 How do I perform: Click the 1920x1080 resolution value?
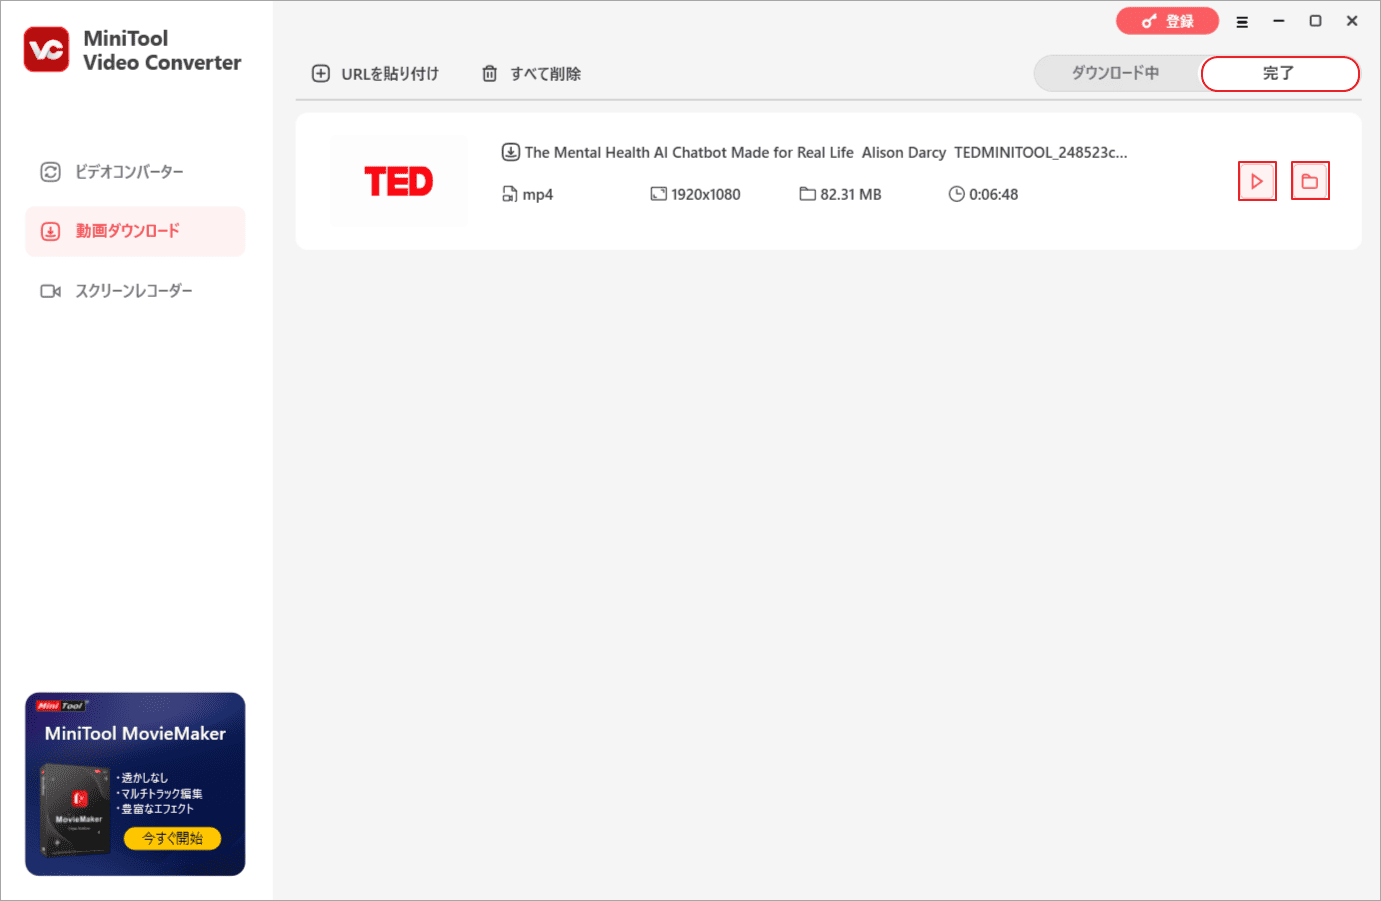click(x=706, y=195)
